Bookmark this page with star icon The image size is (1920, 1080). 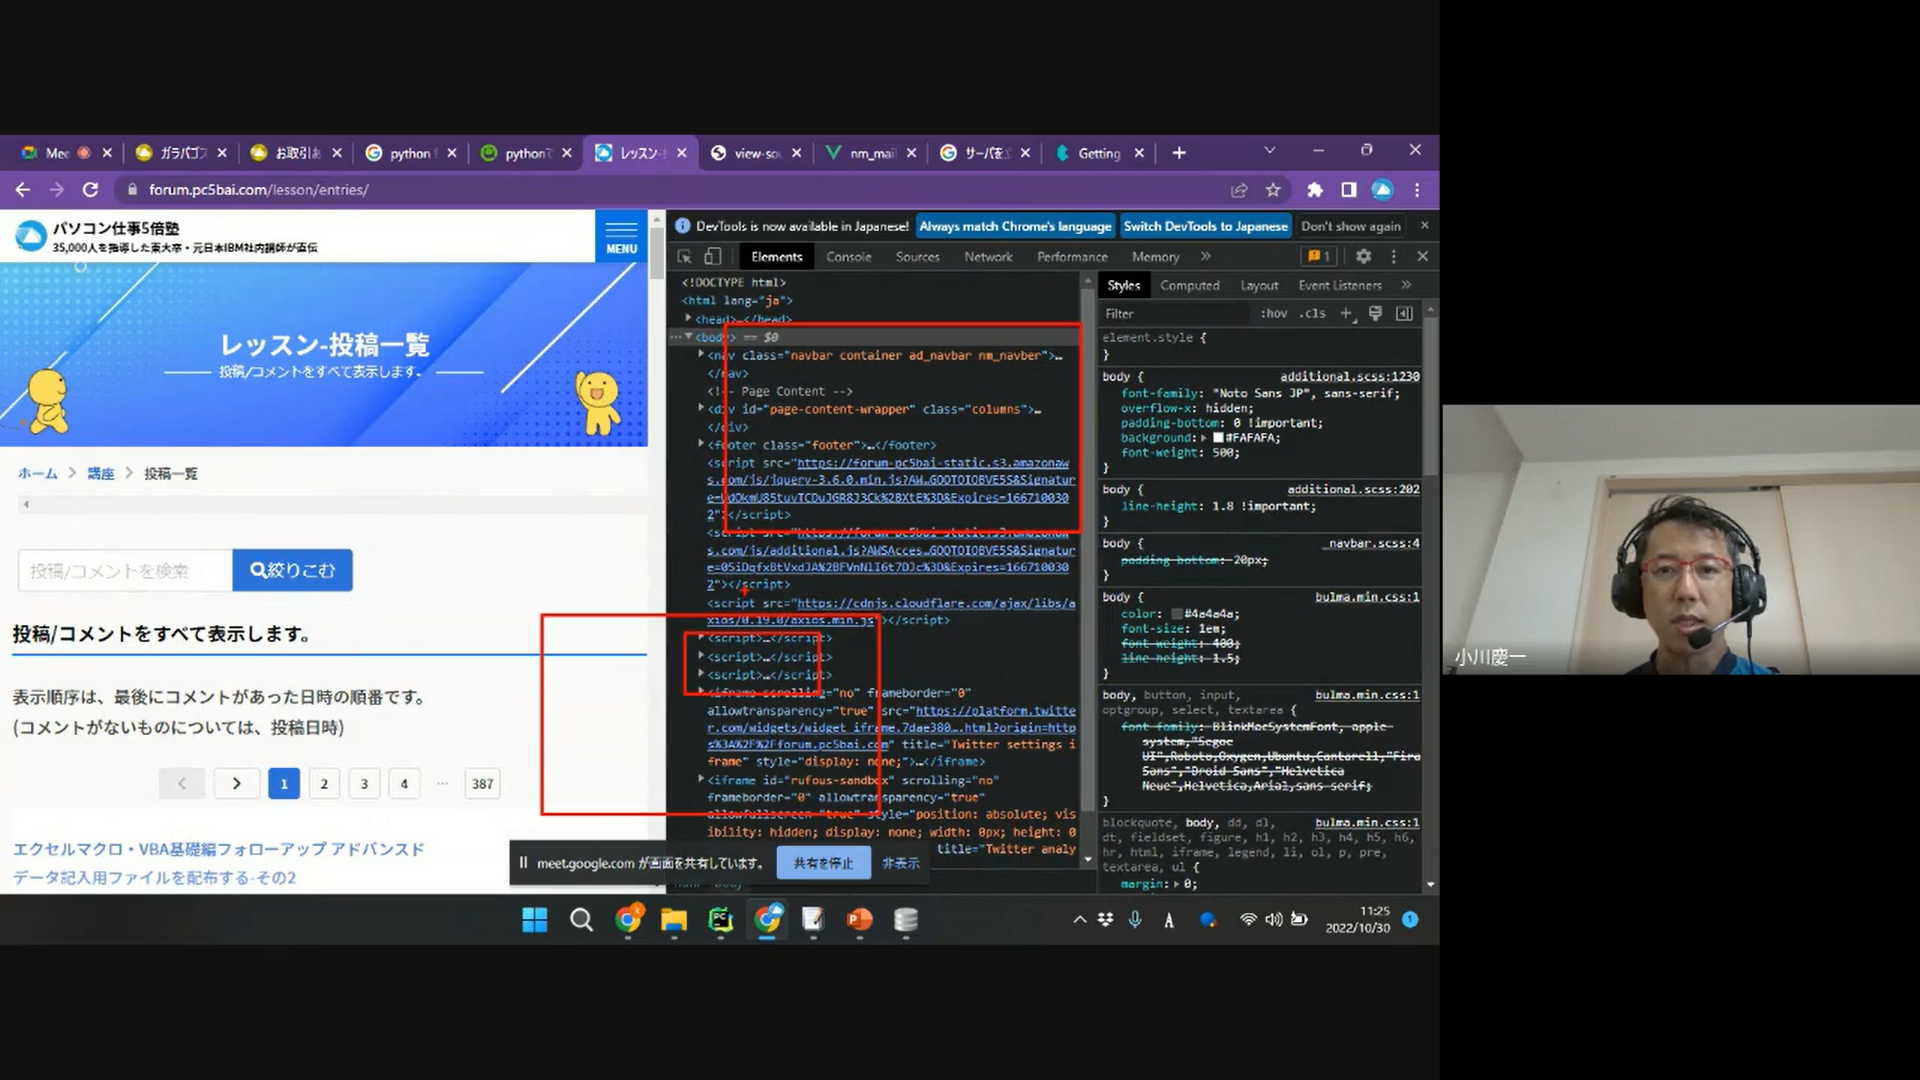coord(1273,190)
